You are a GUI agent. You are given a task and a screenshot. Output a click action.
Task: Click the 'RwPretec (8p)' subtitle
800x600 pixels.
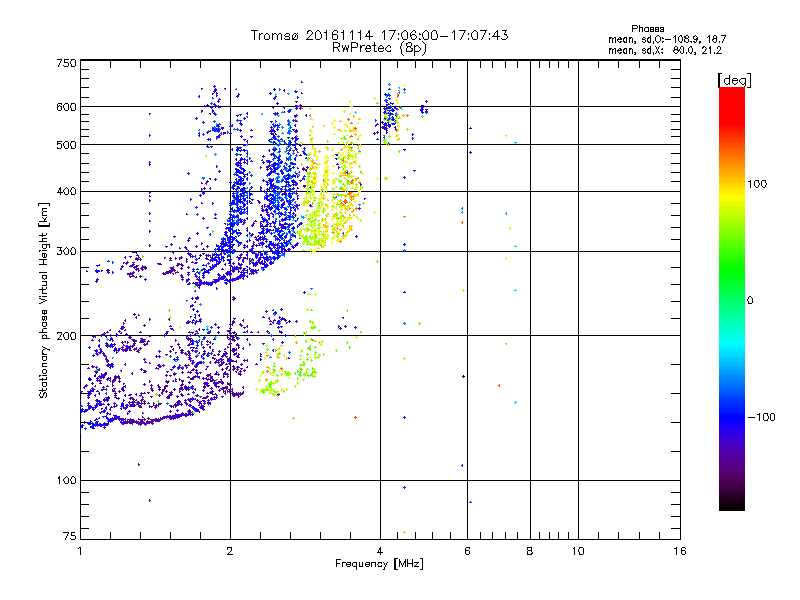point(379,48)
